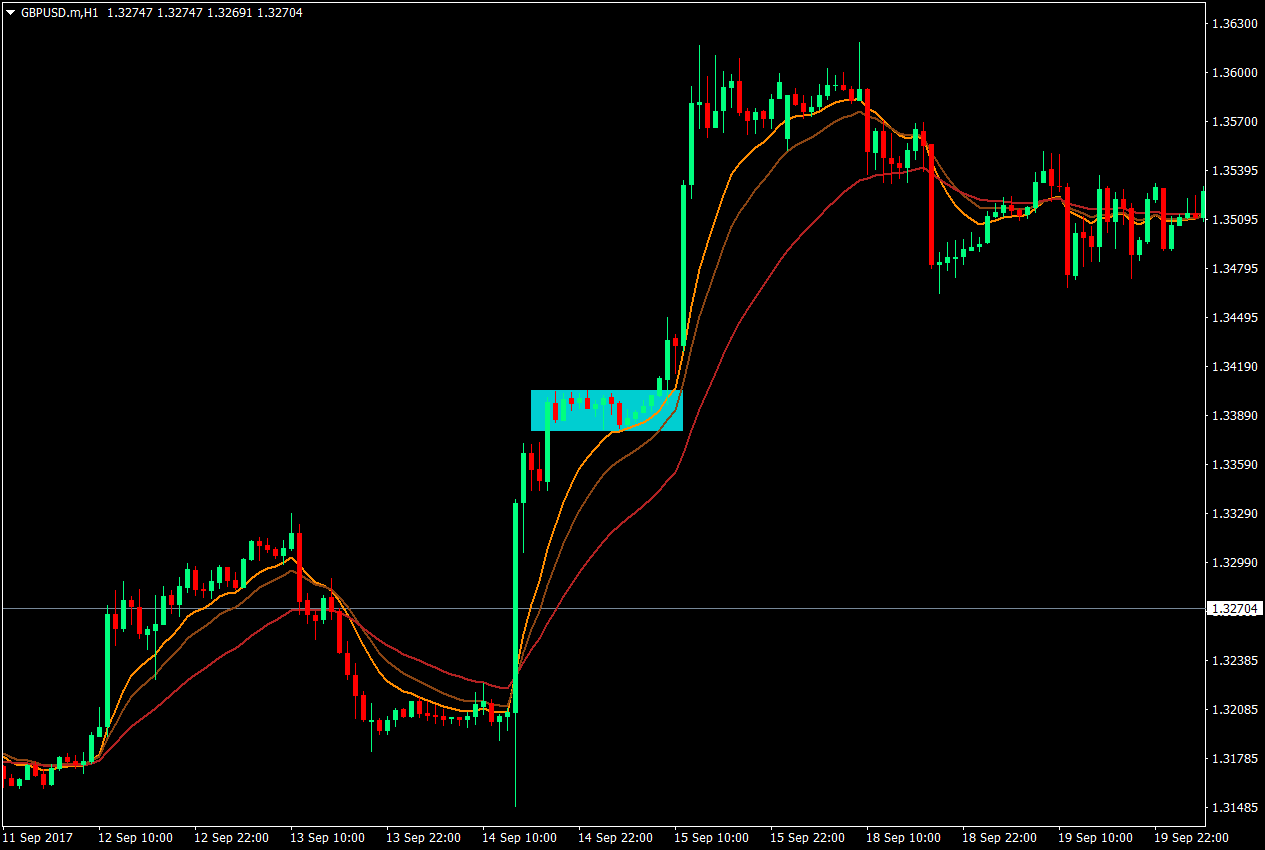
Task: Click the 1.34495 price axis label
Action: coord(1233,318)
